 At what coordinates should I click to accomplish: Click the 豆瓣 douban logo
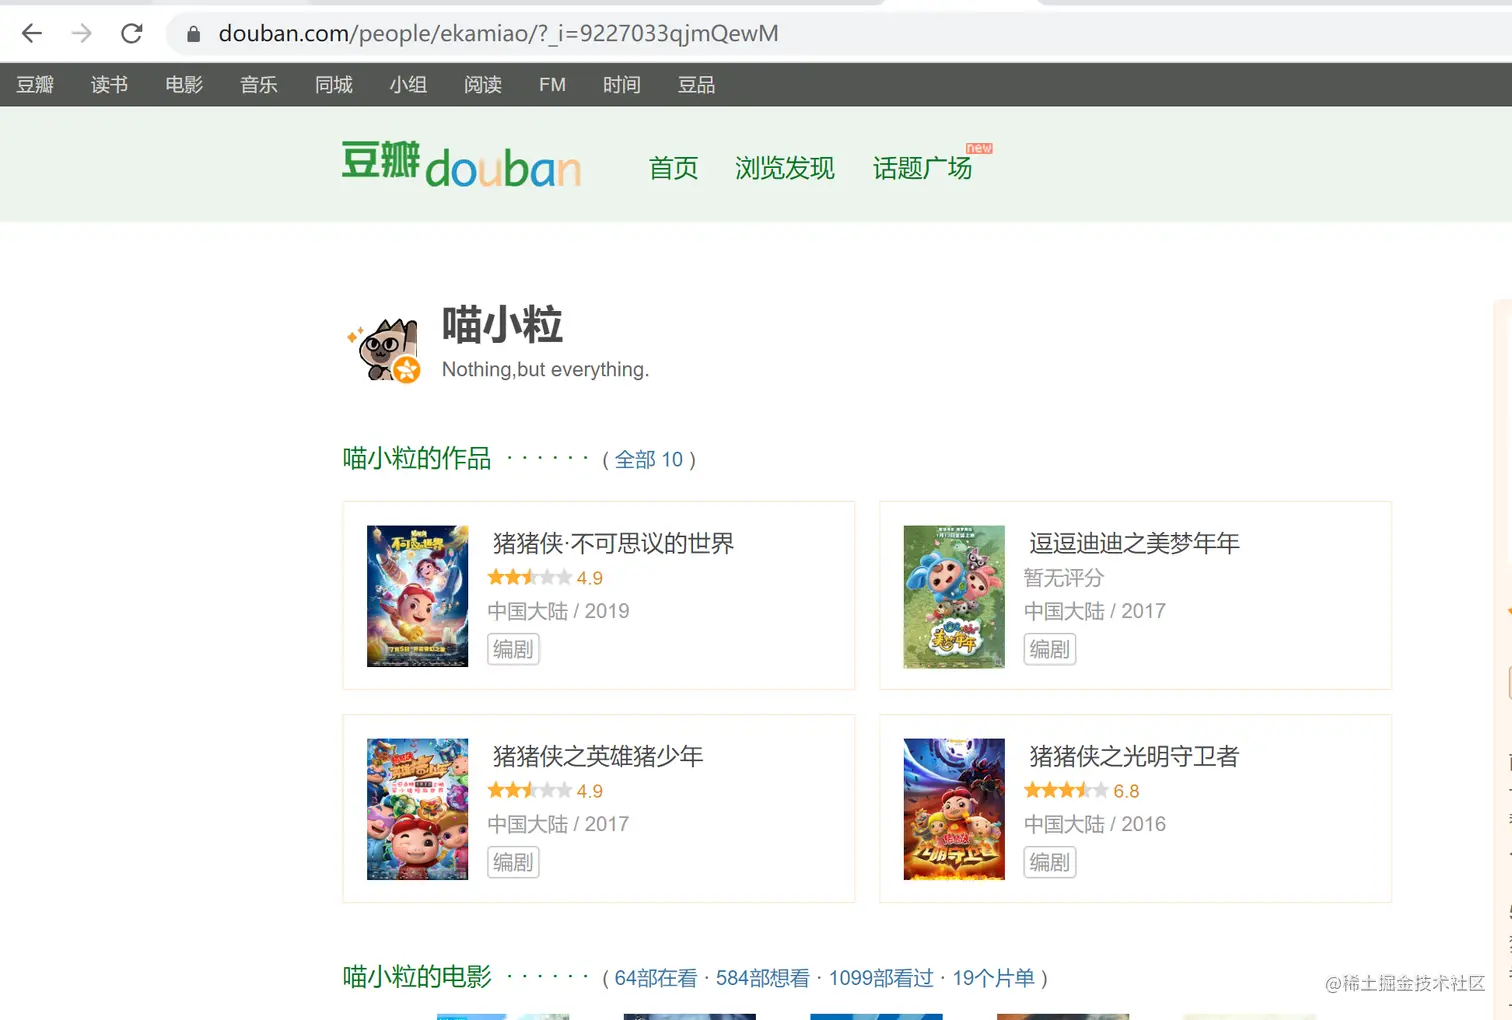pyautogui.click(x=461, y=165)
